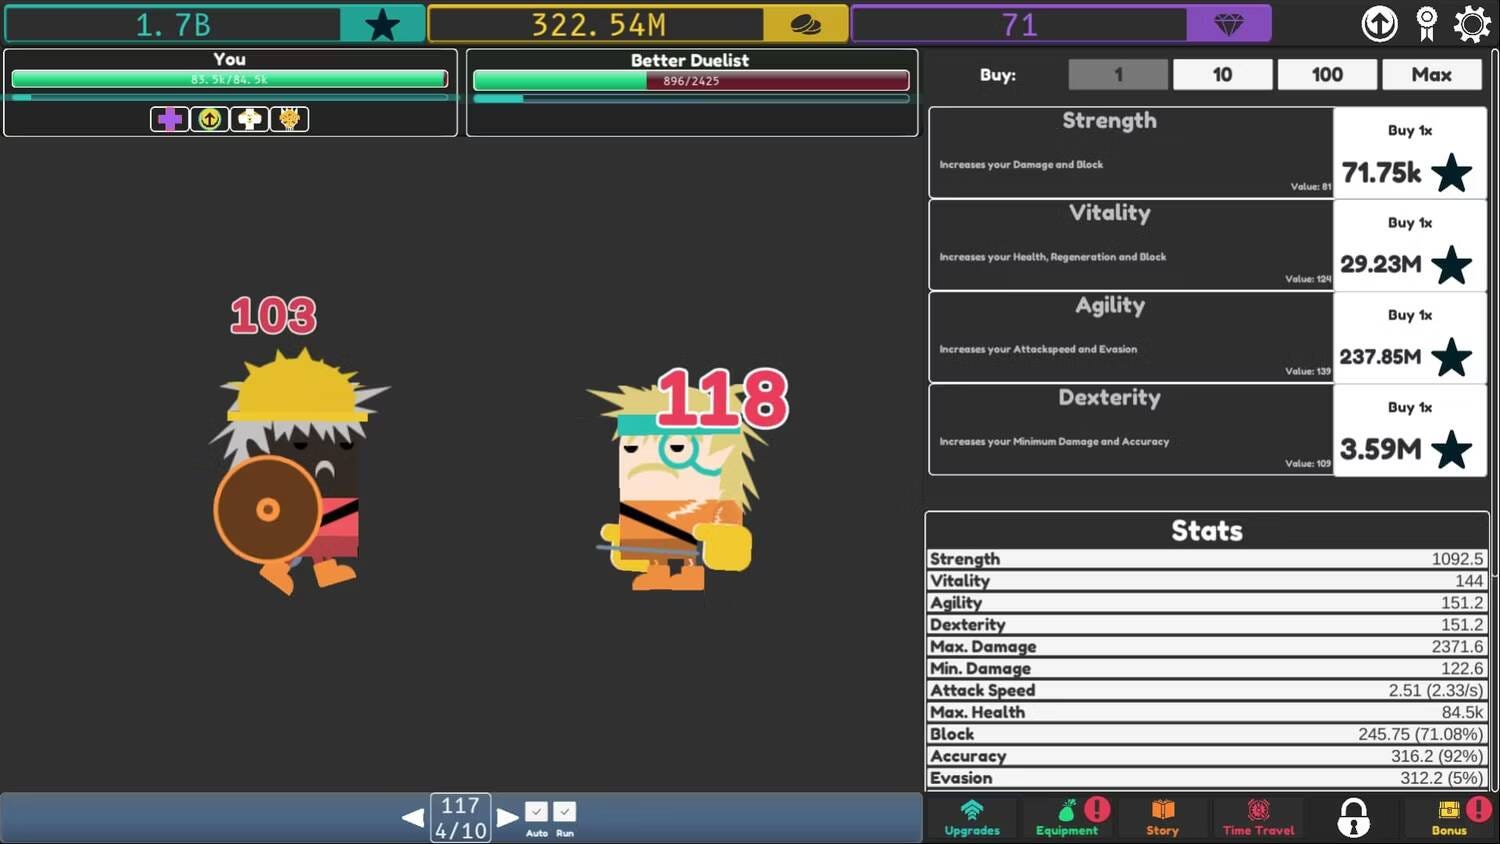The height and width of the screenshot is (844, 1500).
Task: Click the Evasion stat row
Action: (x=1207, y=778)
